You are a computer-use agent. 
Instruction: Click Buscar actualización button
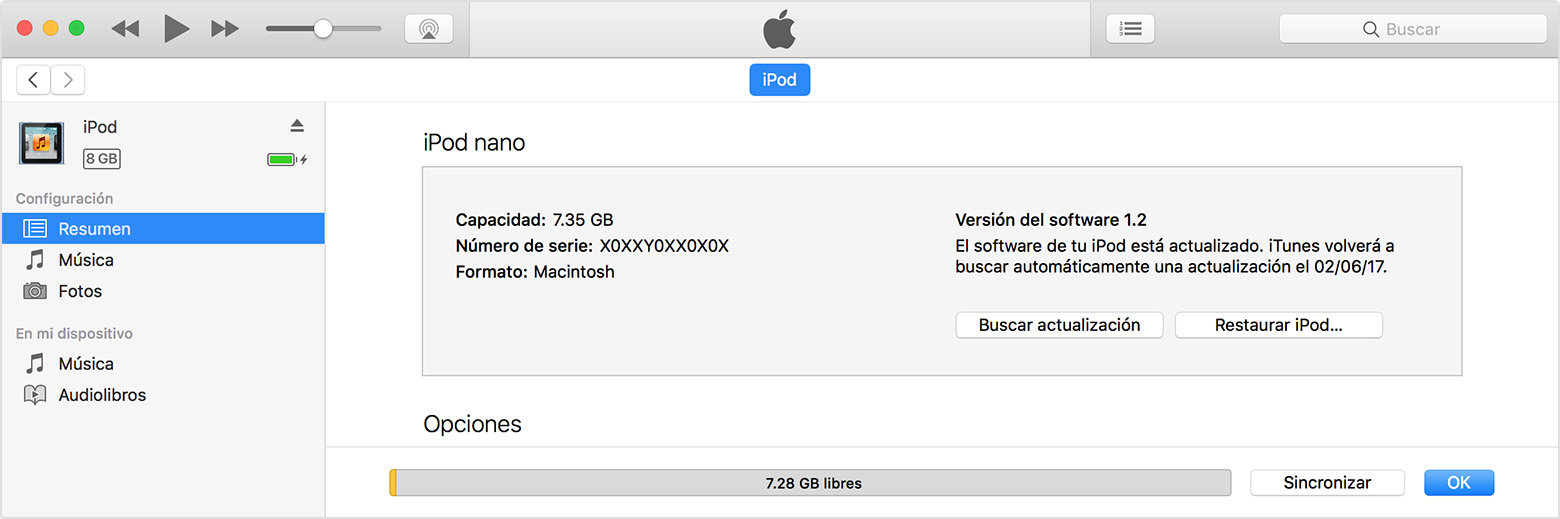click(1059, 325)
